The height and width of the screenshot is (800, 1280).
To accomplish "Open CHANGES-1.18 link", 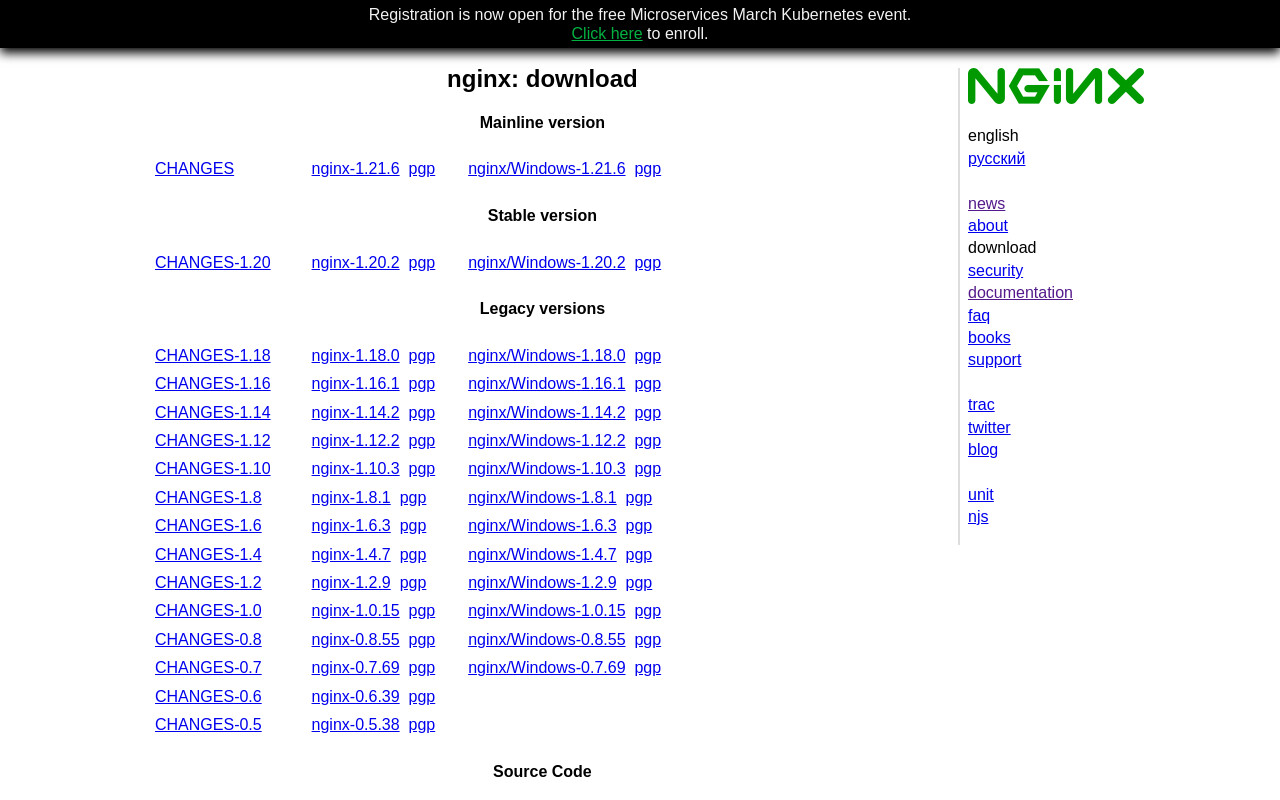I will pos(213,356).
